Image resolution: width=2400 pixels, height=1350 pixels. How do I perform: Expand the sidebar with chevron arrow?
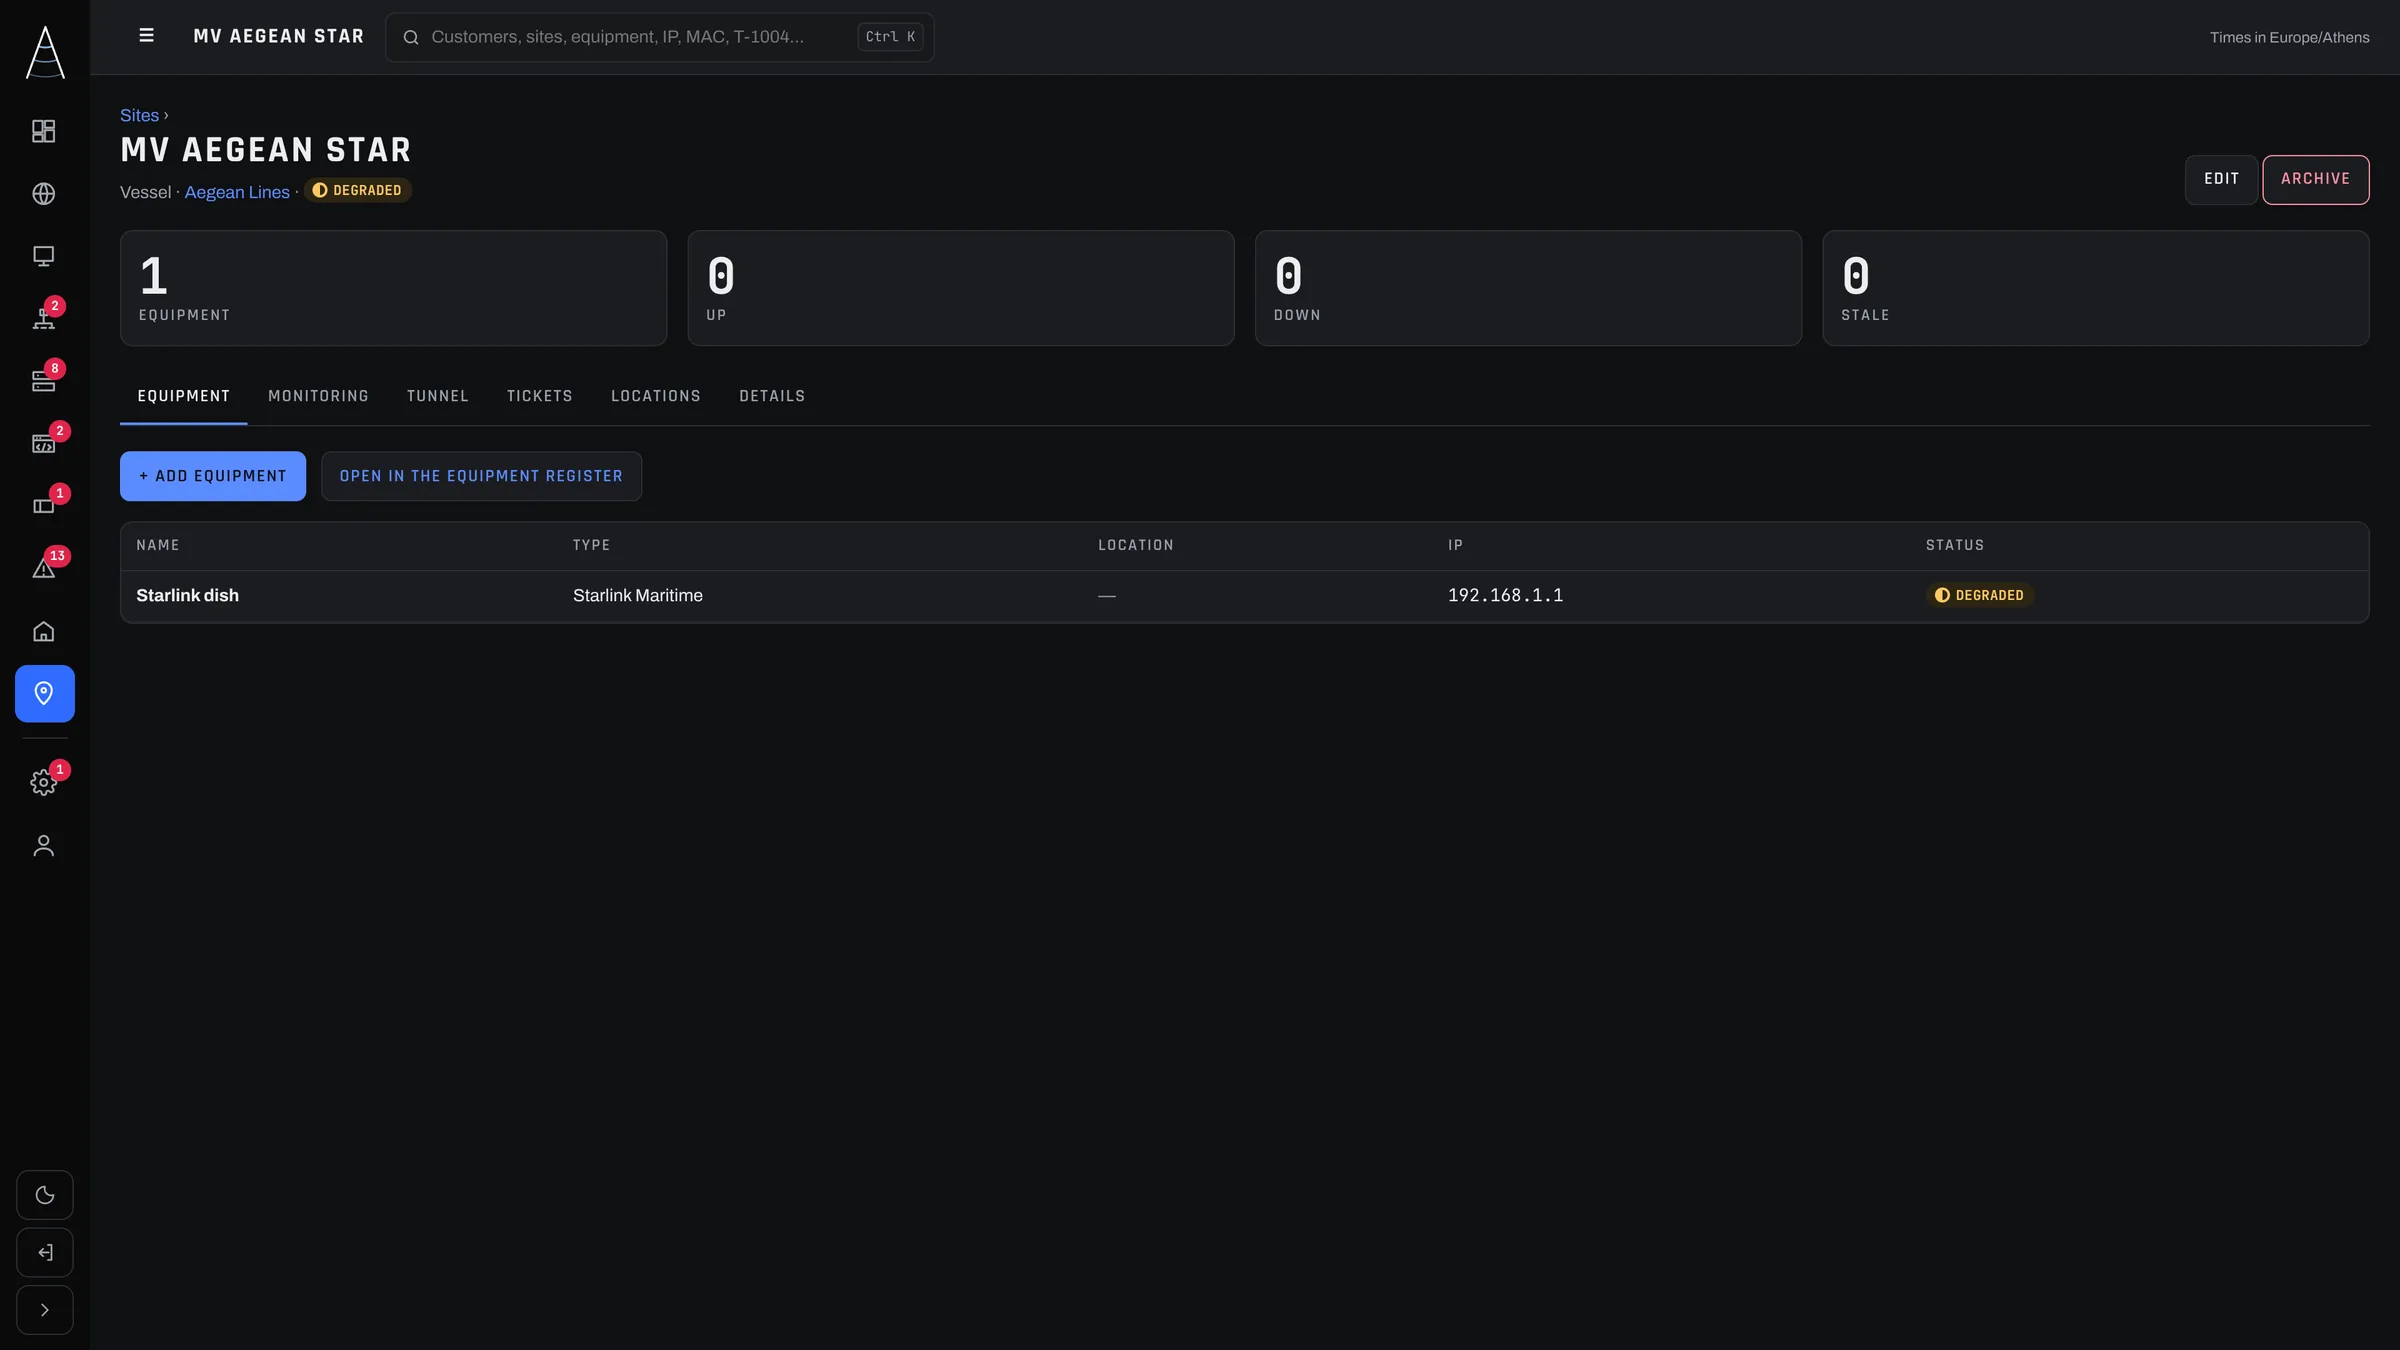click(x=45, y=1310)
